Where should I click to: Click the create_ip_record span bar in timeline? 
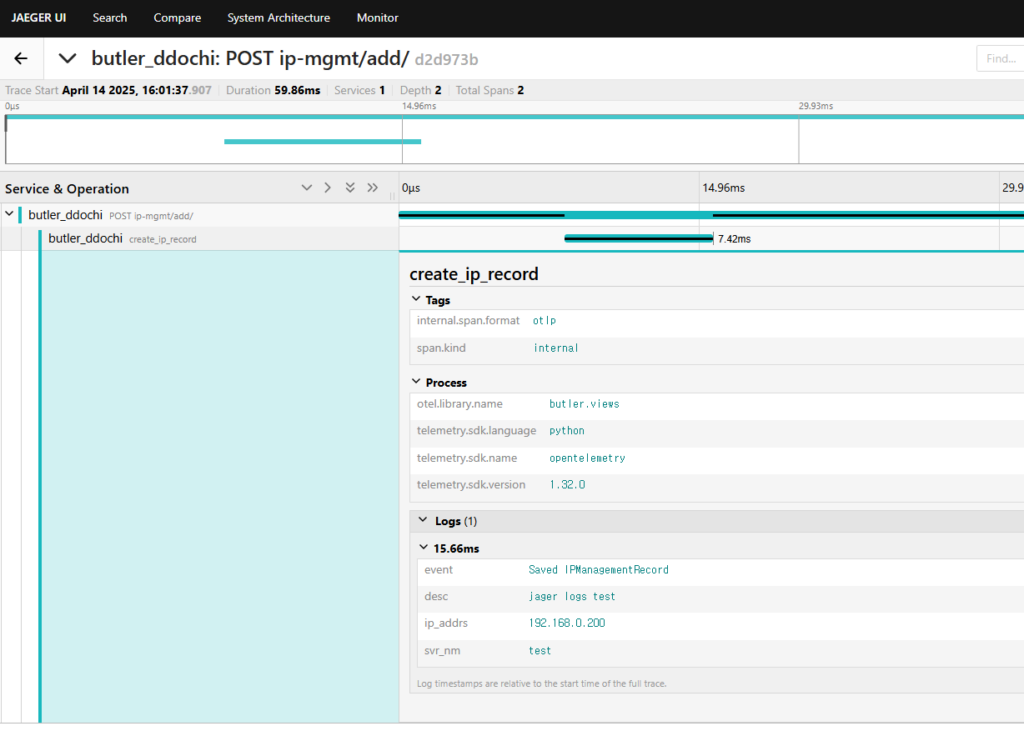(638, 239)
